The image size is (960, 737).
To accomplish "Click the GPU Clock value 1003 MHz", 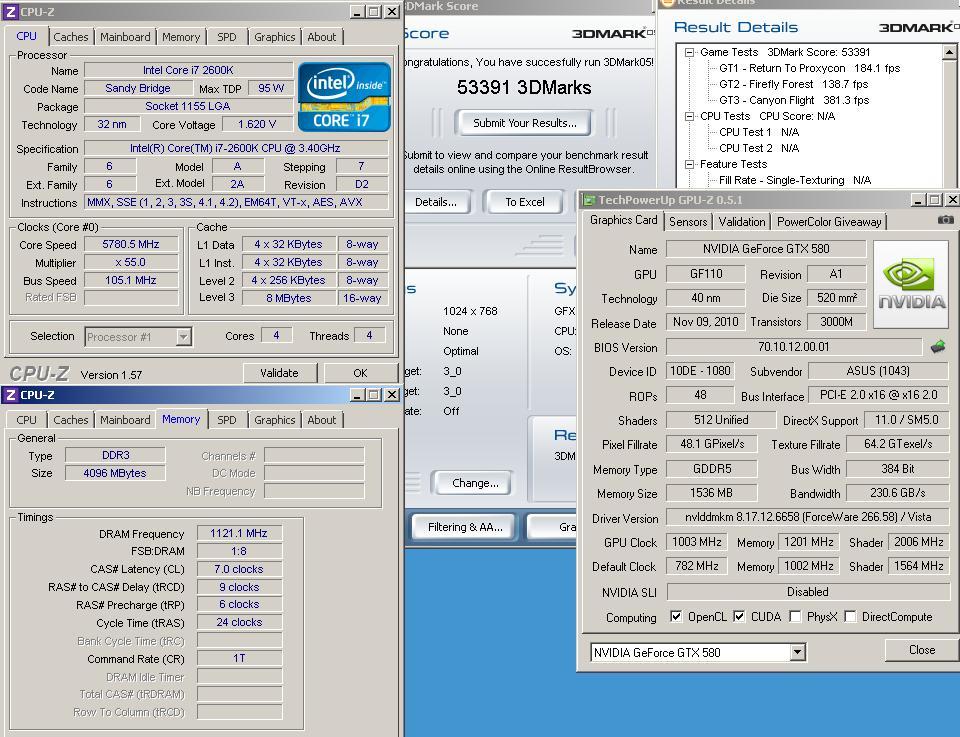I will click(697, 542).
